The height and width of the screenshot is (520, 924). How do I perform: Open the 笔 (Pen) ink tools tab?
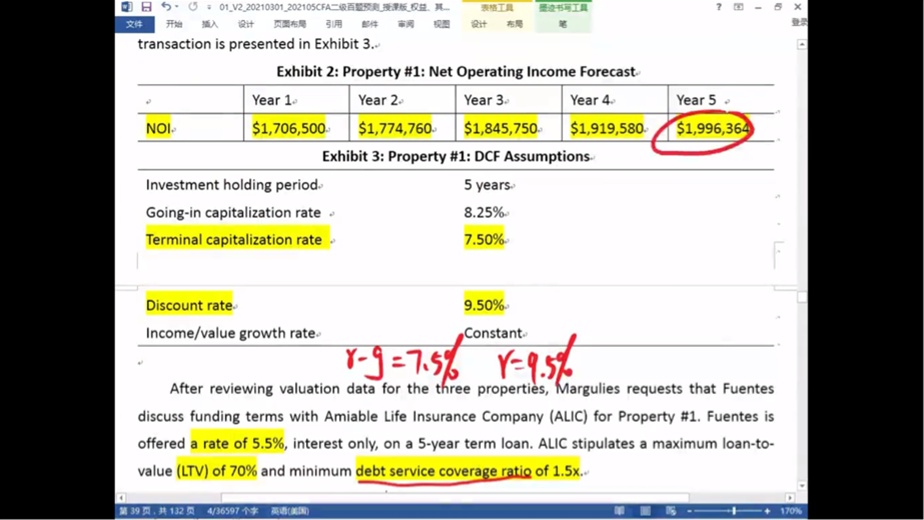pos(563,24)
